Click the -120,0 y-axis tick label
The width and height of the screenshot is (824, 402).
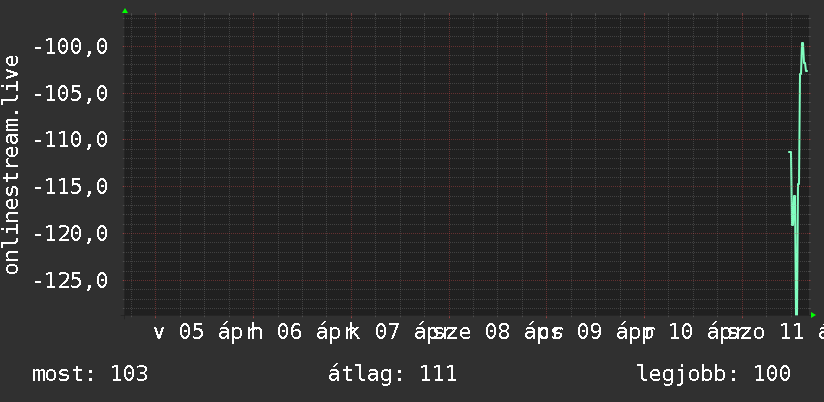tap(71, 233)
